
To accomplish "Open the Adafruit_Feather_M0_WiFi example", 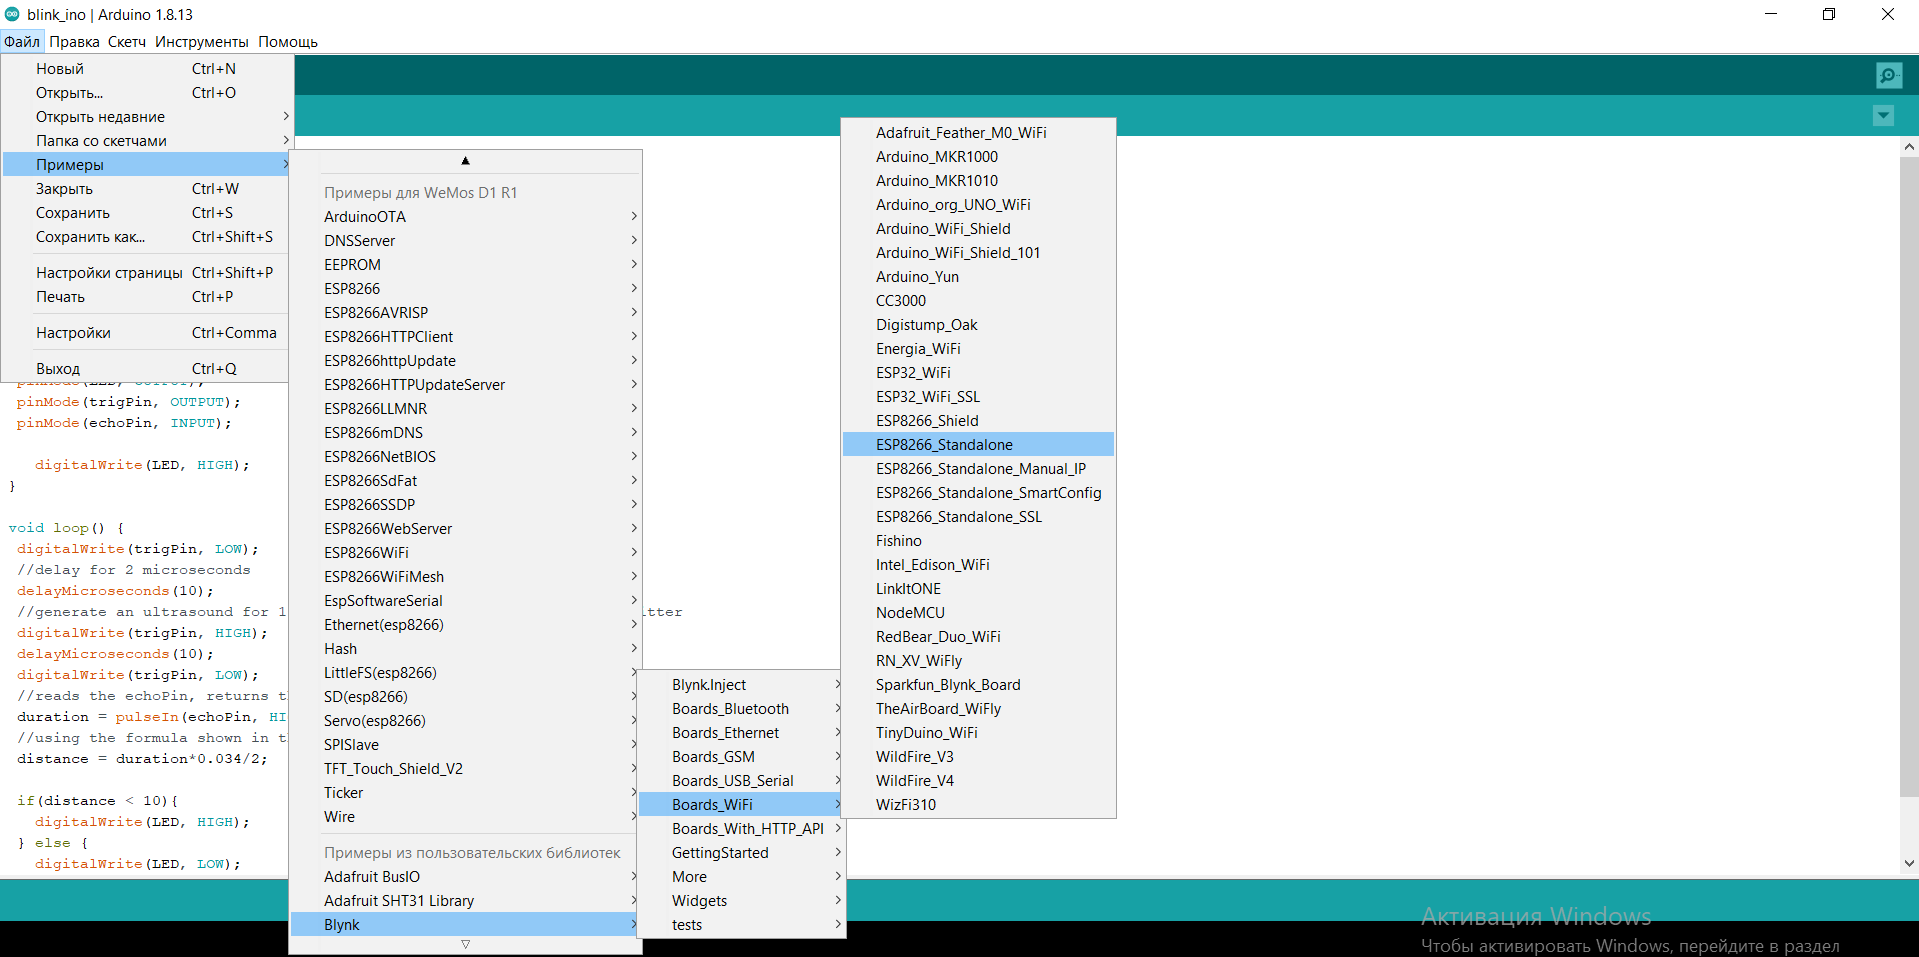I will (978, 133).
